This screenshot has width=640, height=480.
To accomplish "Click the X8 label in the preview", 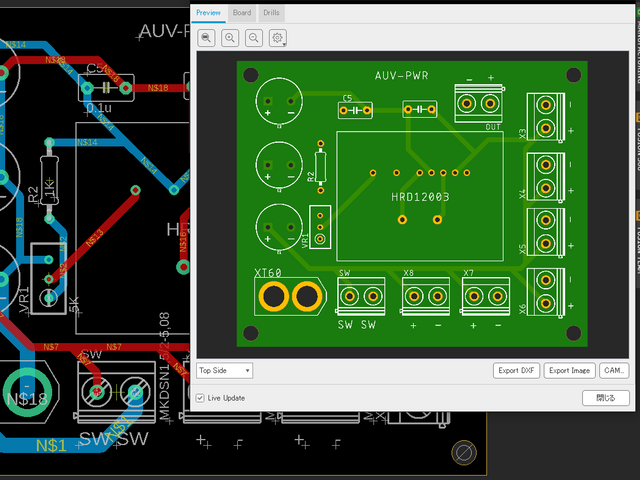I will [408, 273].
